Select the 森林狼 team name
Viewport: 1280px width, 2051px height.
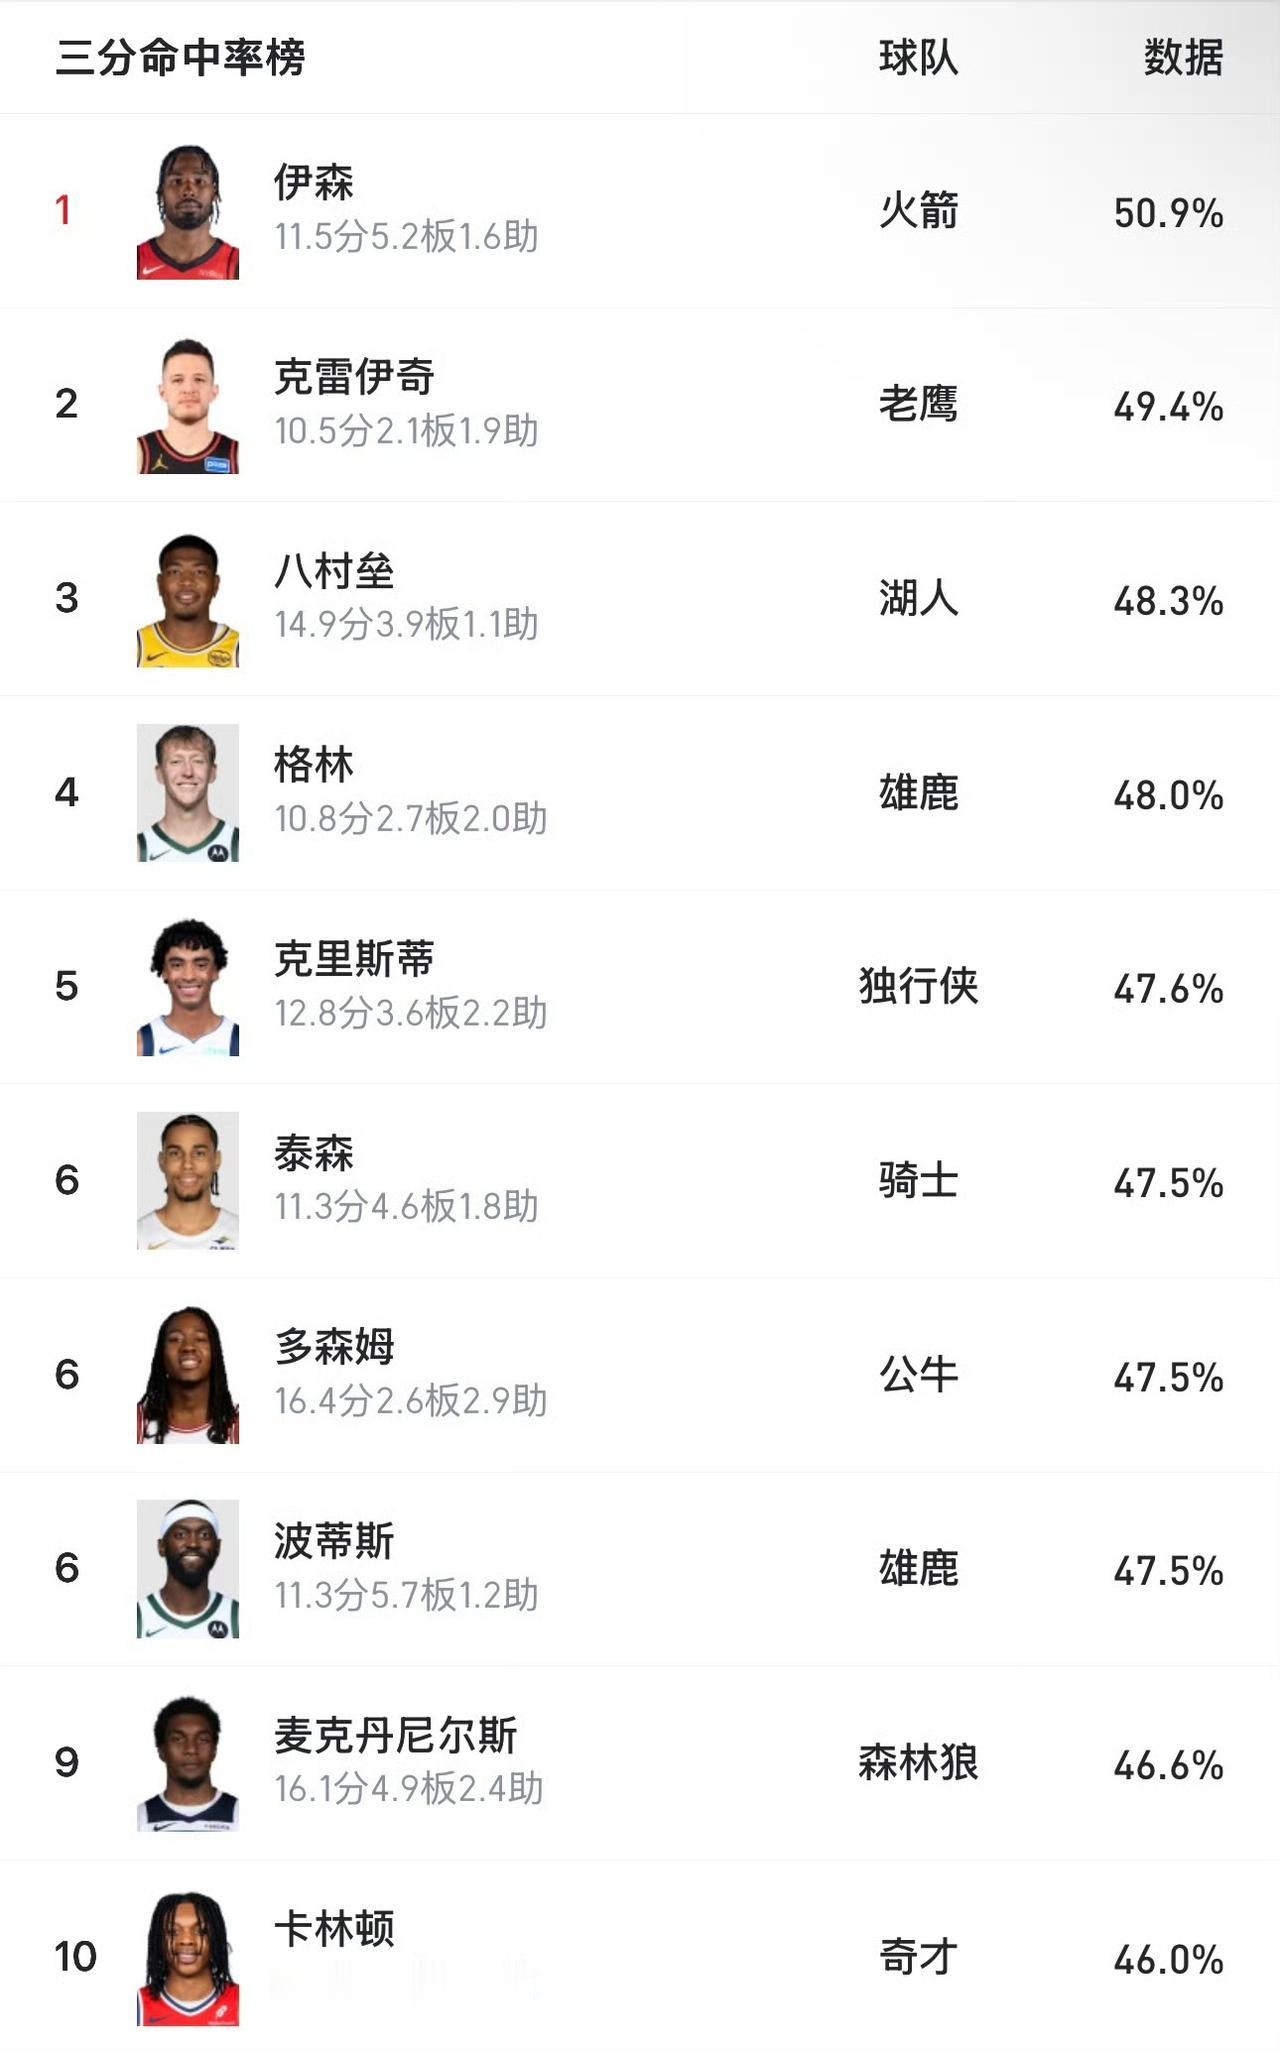[918, 1762]
